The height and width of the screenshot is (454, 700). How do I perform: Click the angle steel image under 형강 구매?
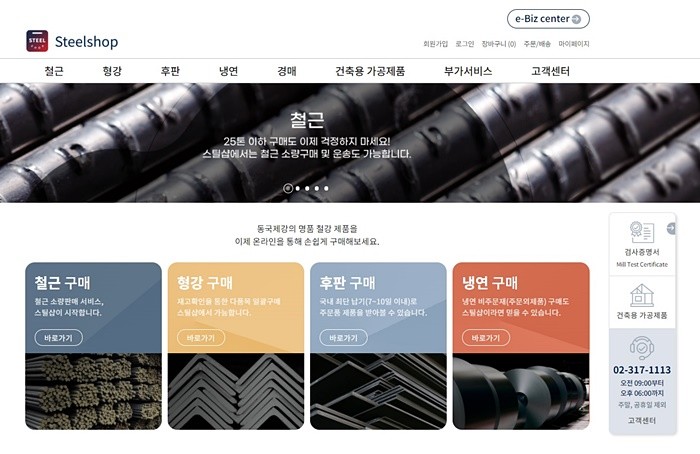[236, 392]
